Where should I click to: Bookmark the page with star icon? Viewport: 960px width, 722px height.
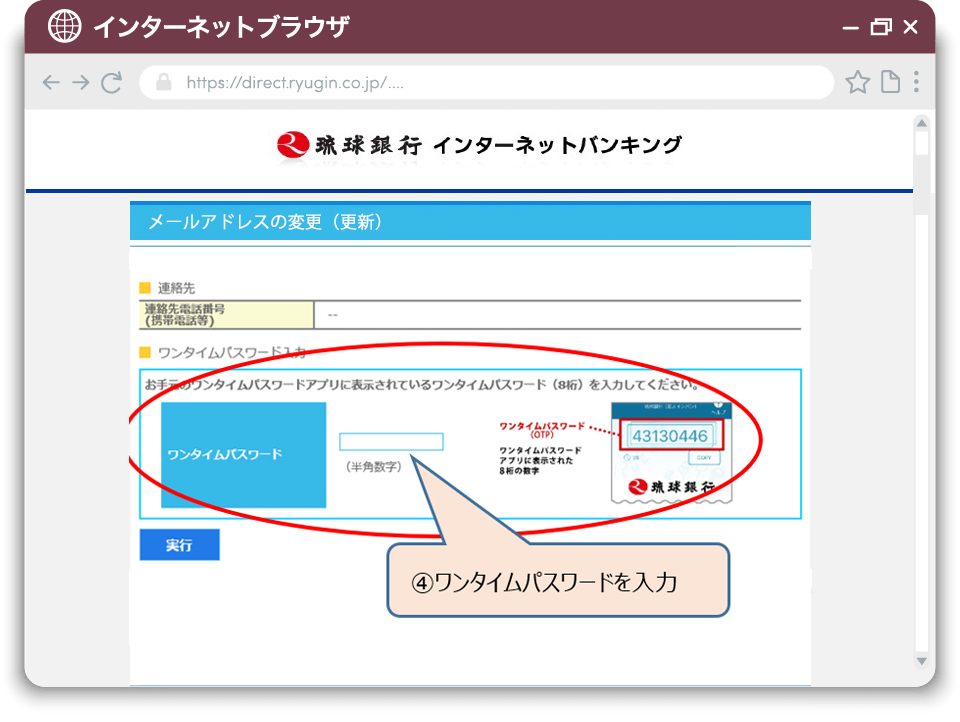[x=857, y=82]
